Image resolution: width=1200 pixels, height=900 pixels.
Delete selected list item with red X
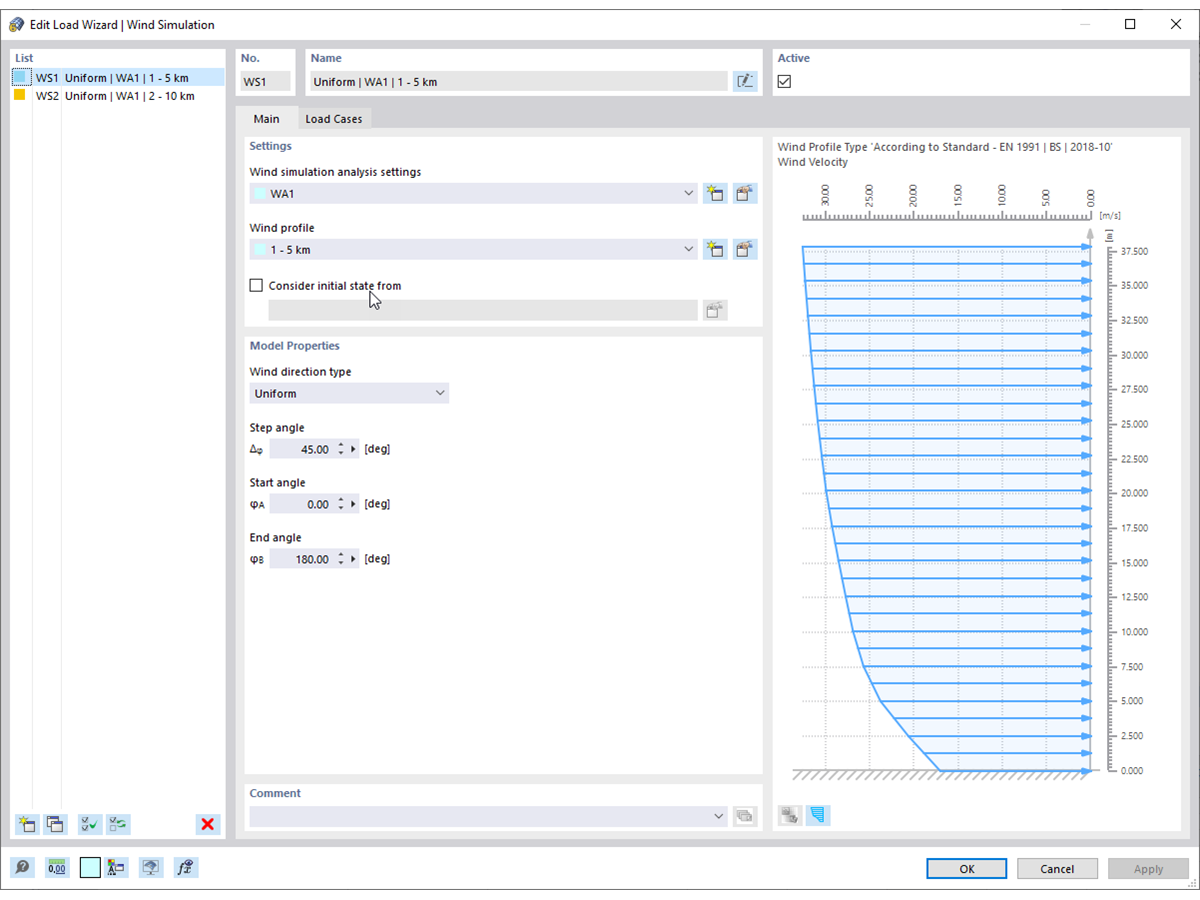pos(208,825)
